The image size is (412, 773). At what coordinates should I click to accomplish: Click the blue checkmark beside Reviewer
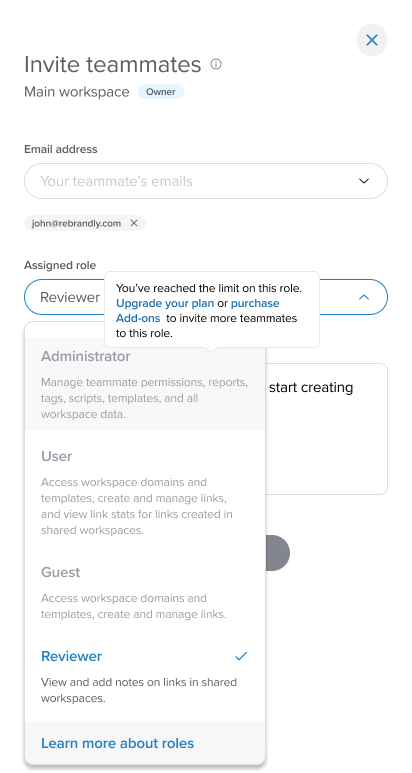[240, 656]
